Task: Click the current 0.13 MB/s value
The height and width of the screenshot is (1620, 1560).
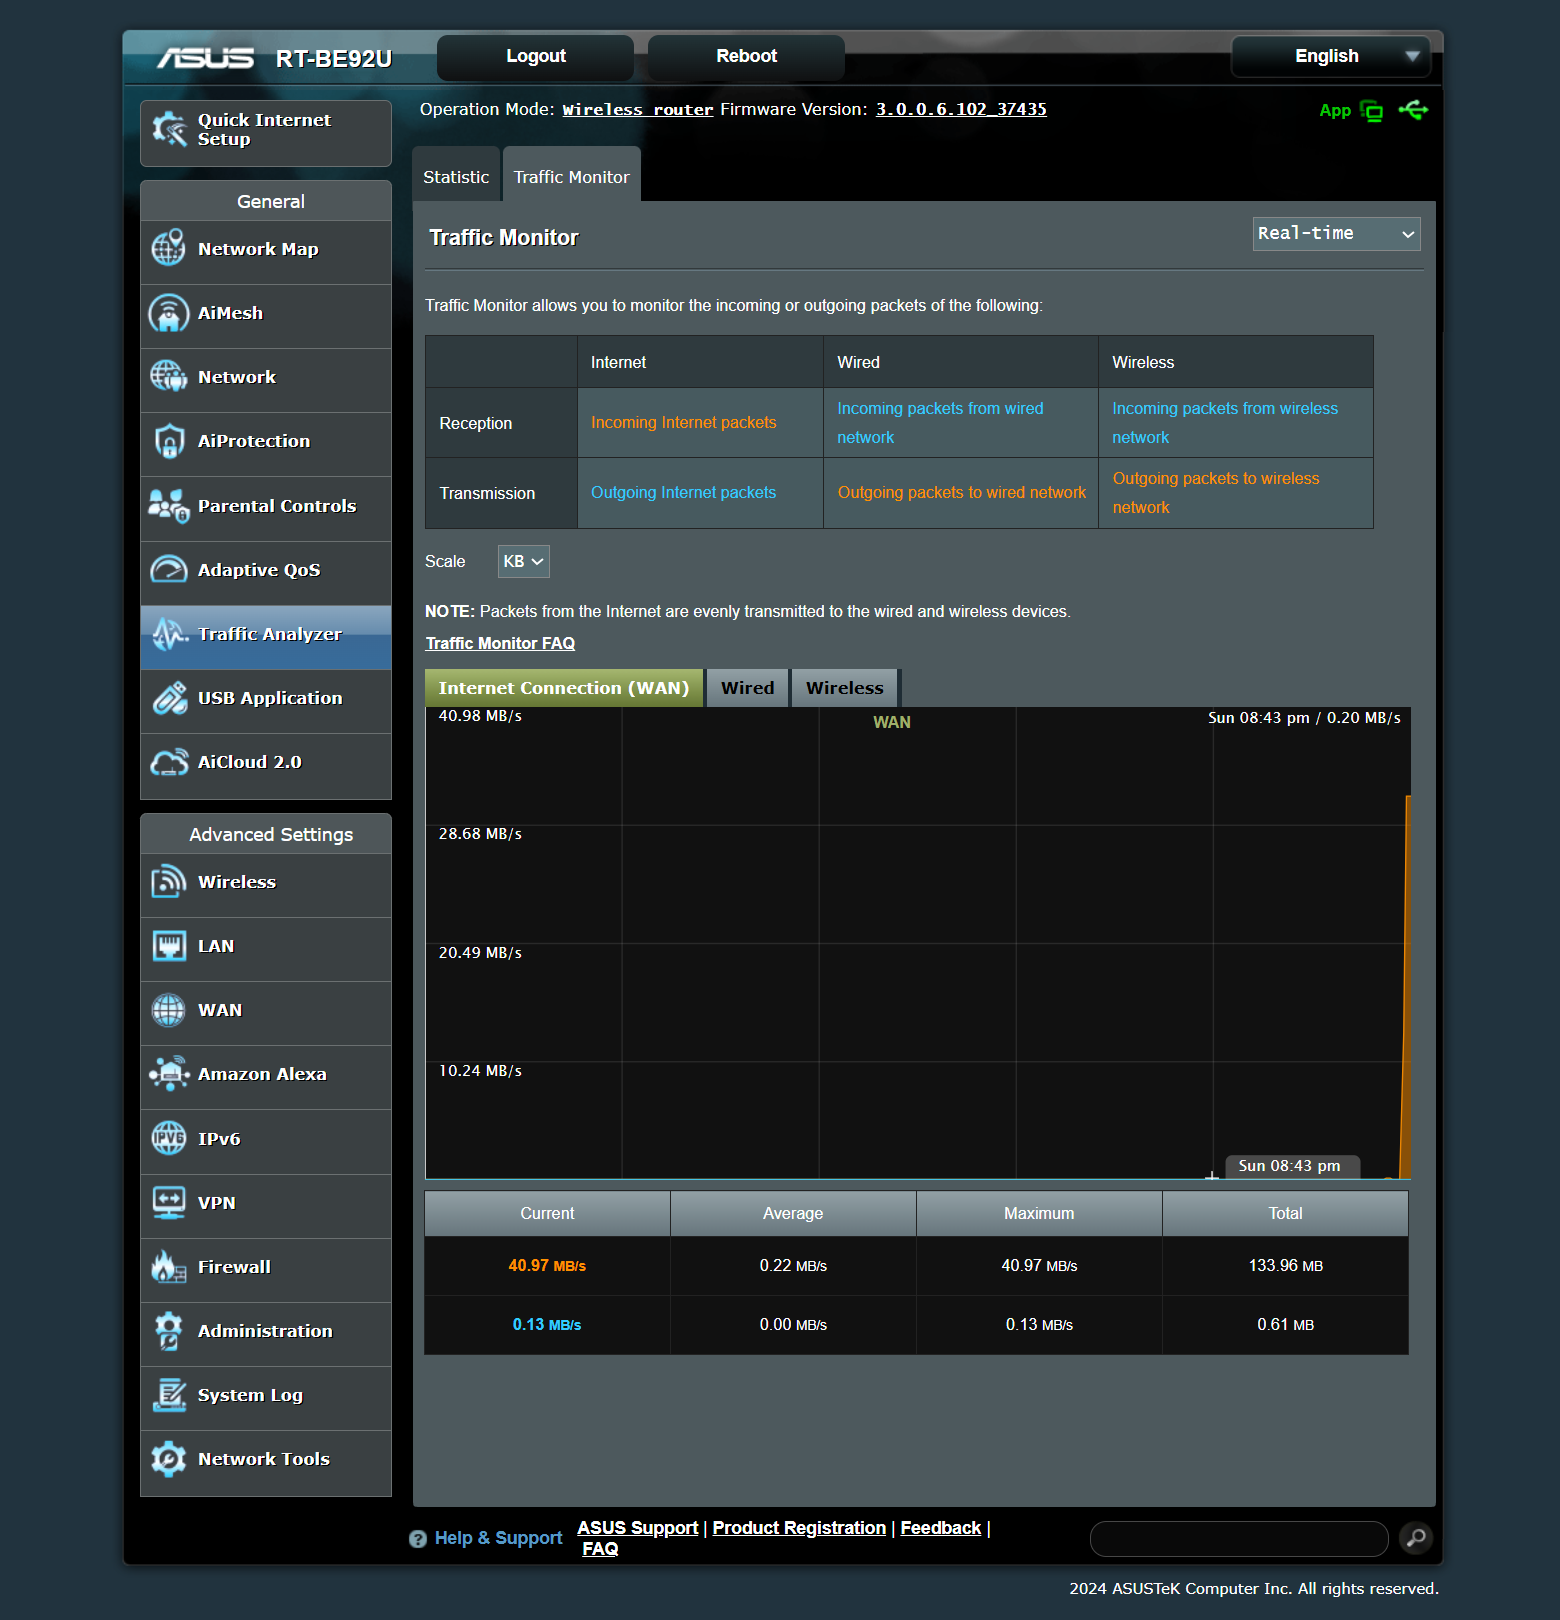Action: coord(547,1325)
